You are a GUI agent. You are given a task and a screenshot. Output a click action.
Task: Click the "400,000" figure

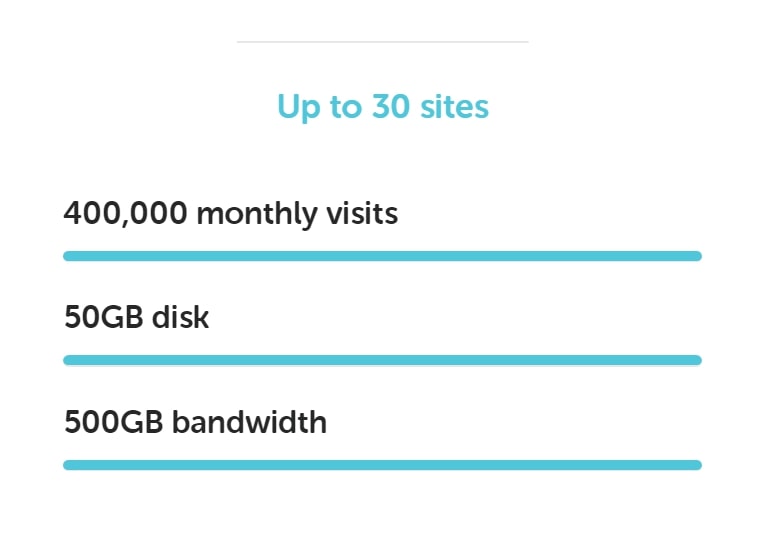click(x=126, y=214)
